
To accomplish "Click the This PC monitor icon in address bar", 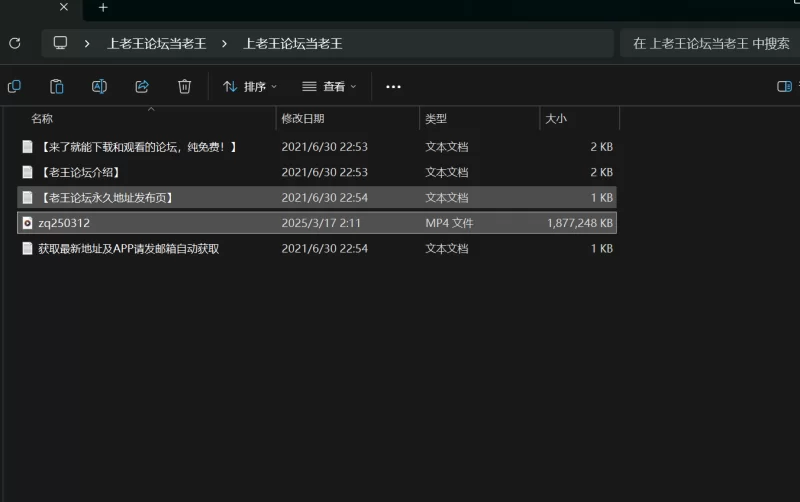I will (x=61, y=43).
